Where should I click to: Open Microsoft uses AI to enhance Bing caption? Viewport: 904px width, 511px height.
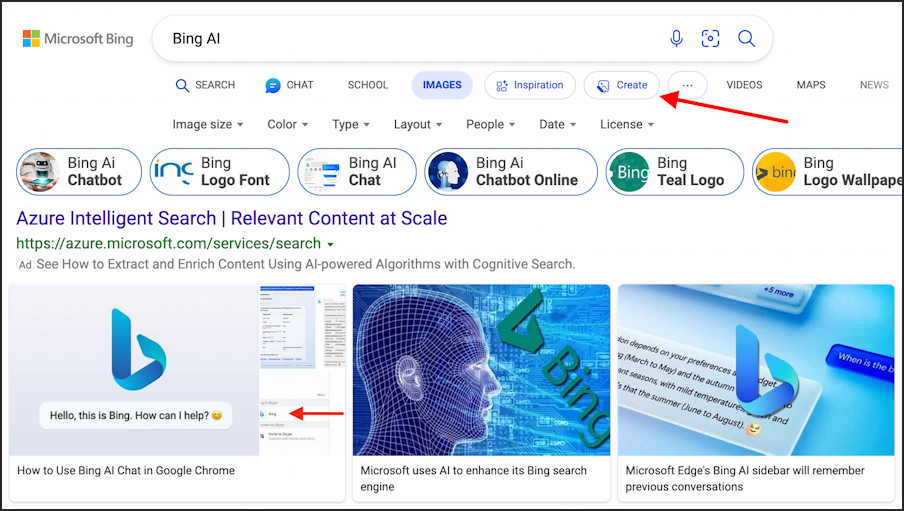point(473,479)
